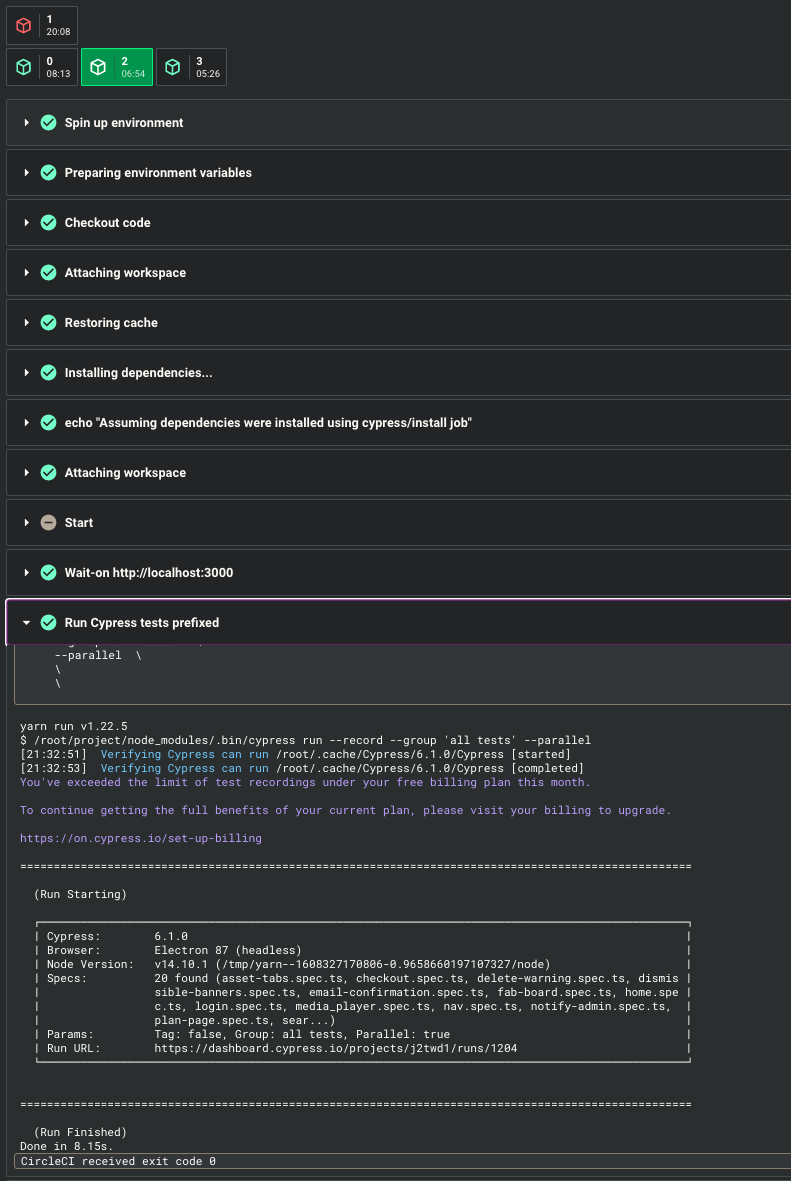
Task: Click the gray status icon on the Start step
Action: pyautogui.click(x=48, y=522)
